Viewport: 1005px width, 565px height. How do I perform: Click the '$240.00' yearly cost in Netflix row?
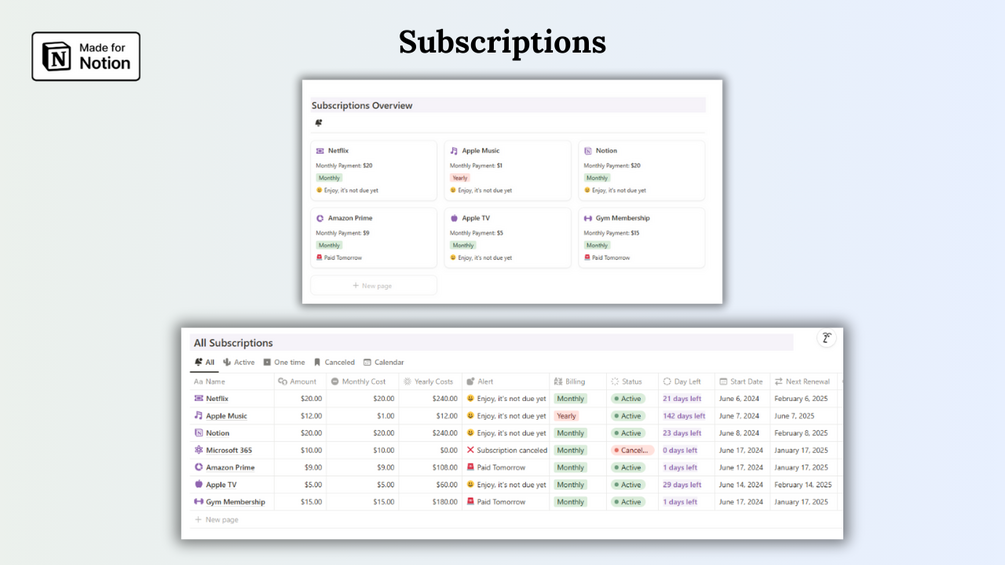[x=445, y=398]
